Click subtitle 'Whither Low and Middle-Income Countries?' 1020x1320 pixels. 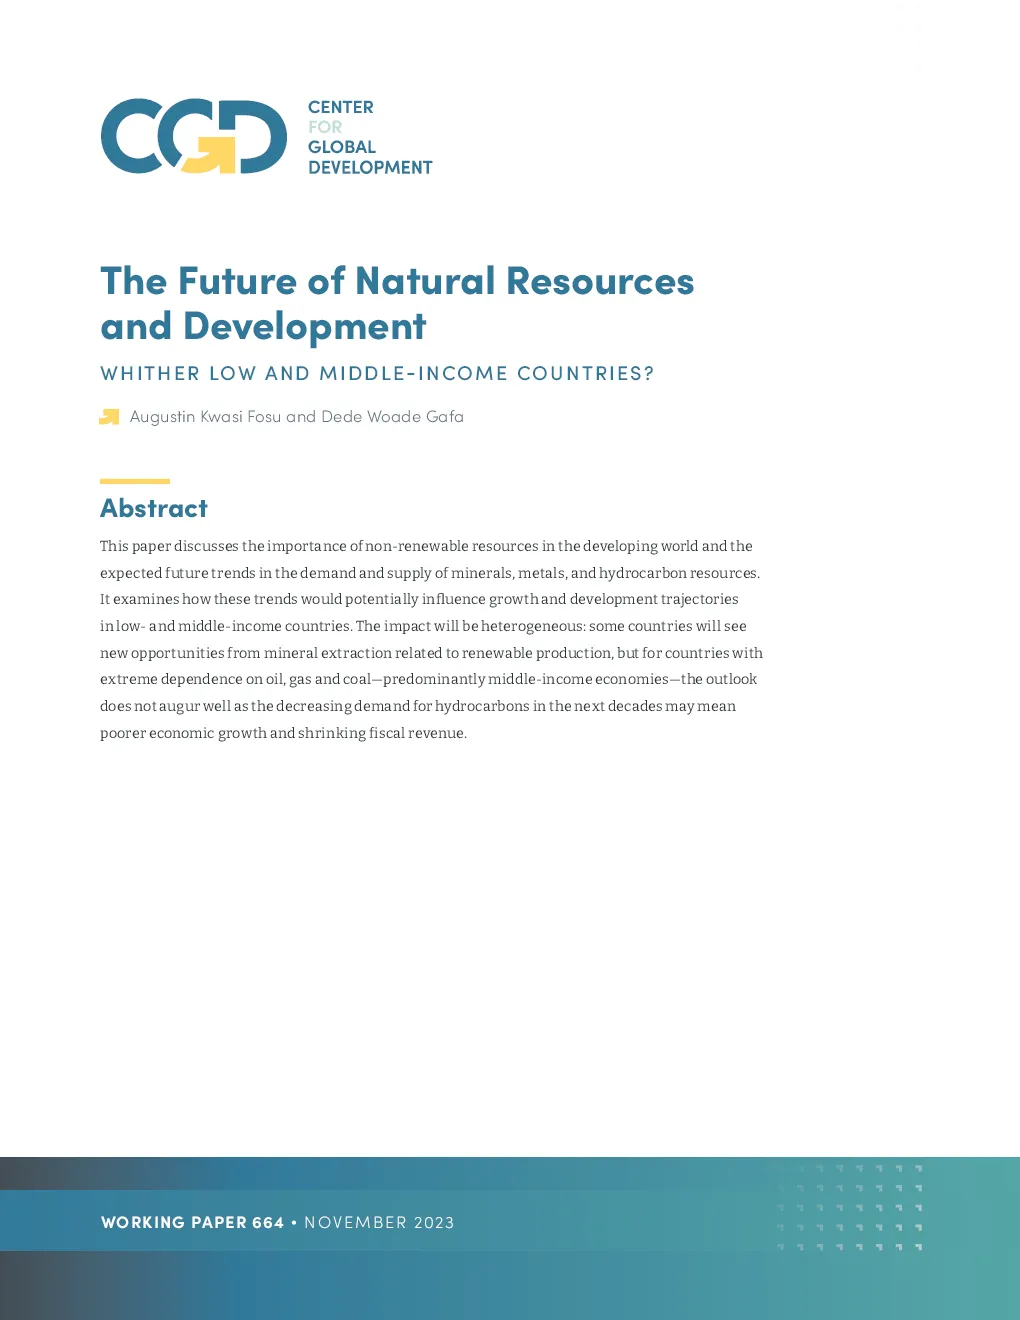coord(377,373)
